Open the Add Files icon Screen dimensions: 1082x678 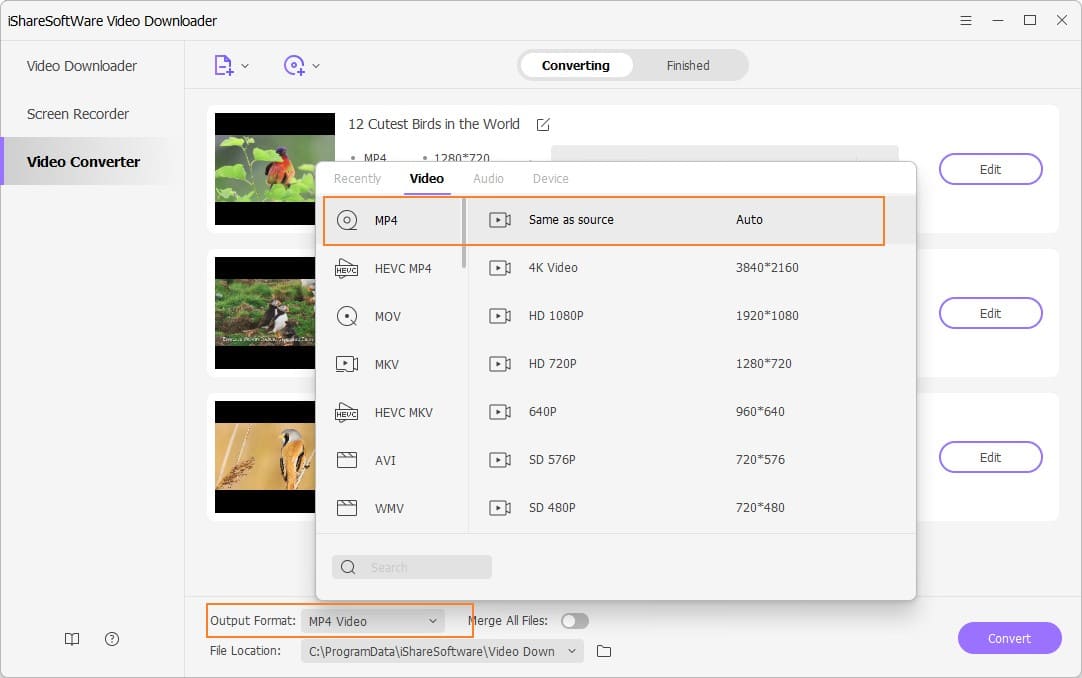point(225,64)
